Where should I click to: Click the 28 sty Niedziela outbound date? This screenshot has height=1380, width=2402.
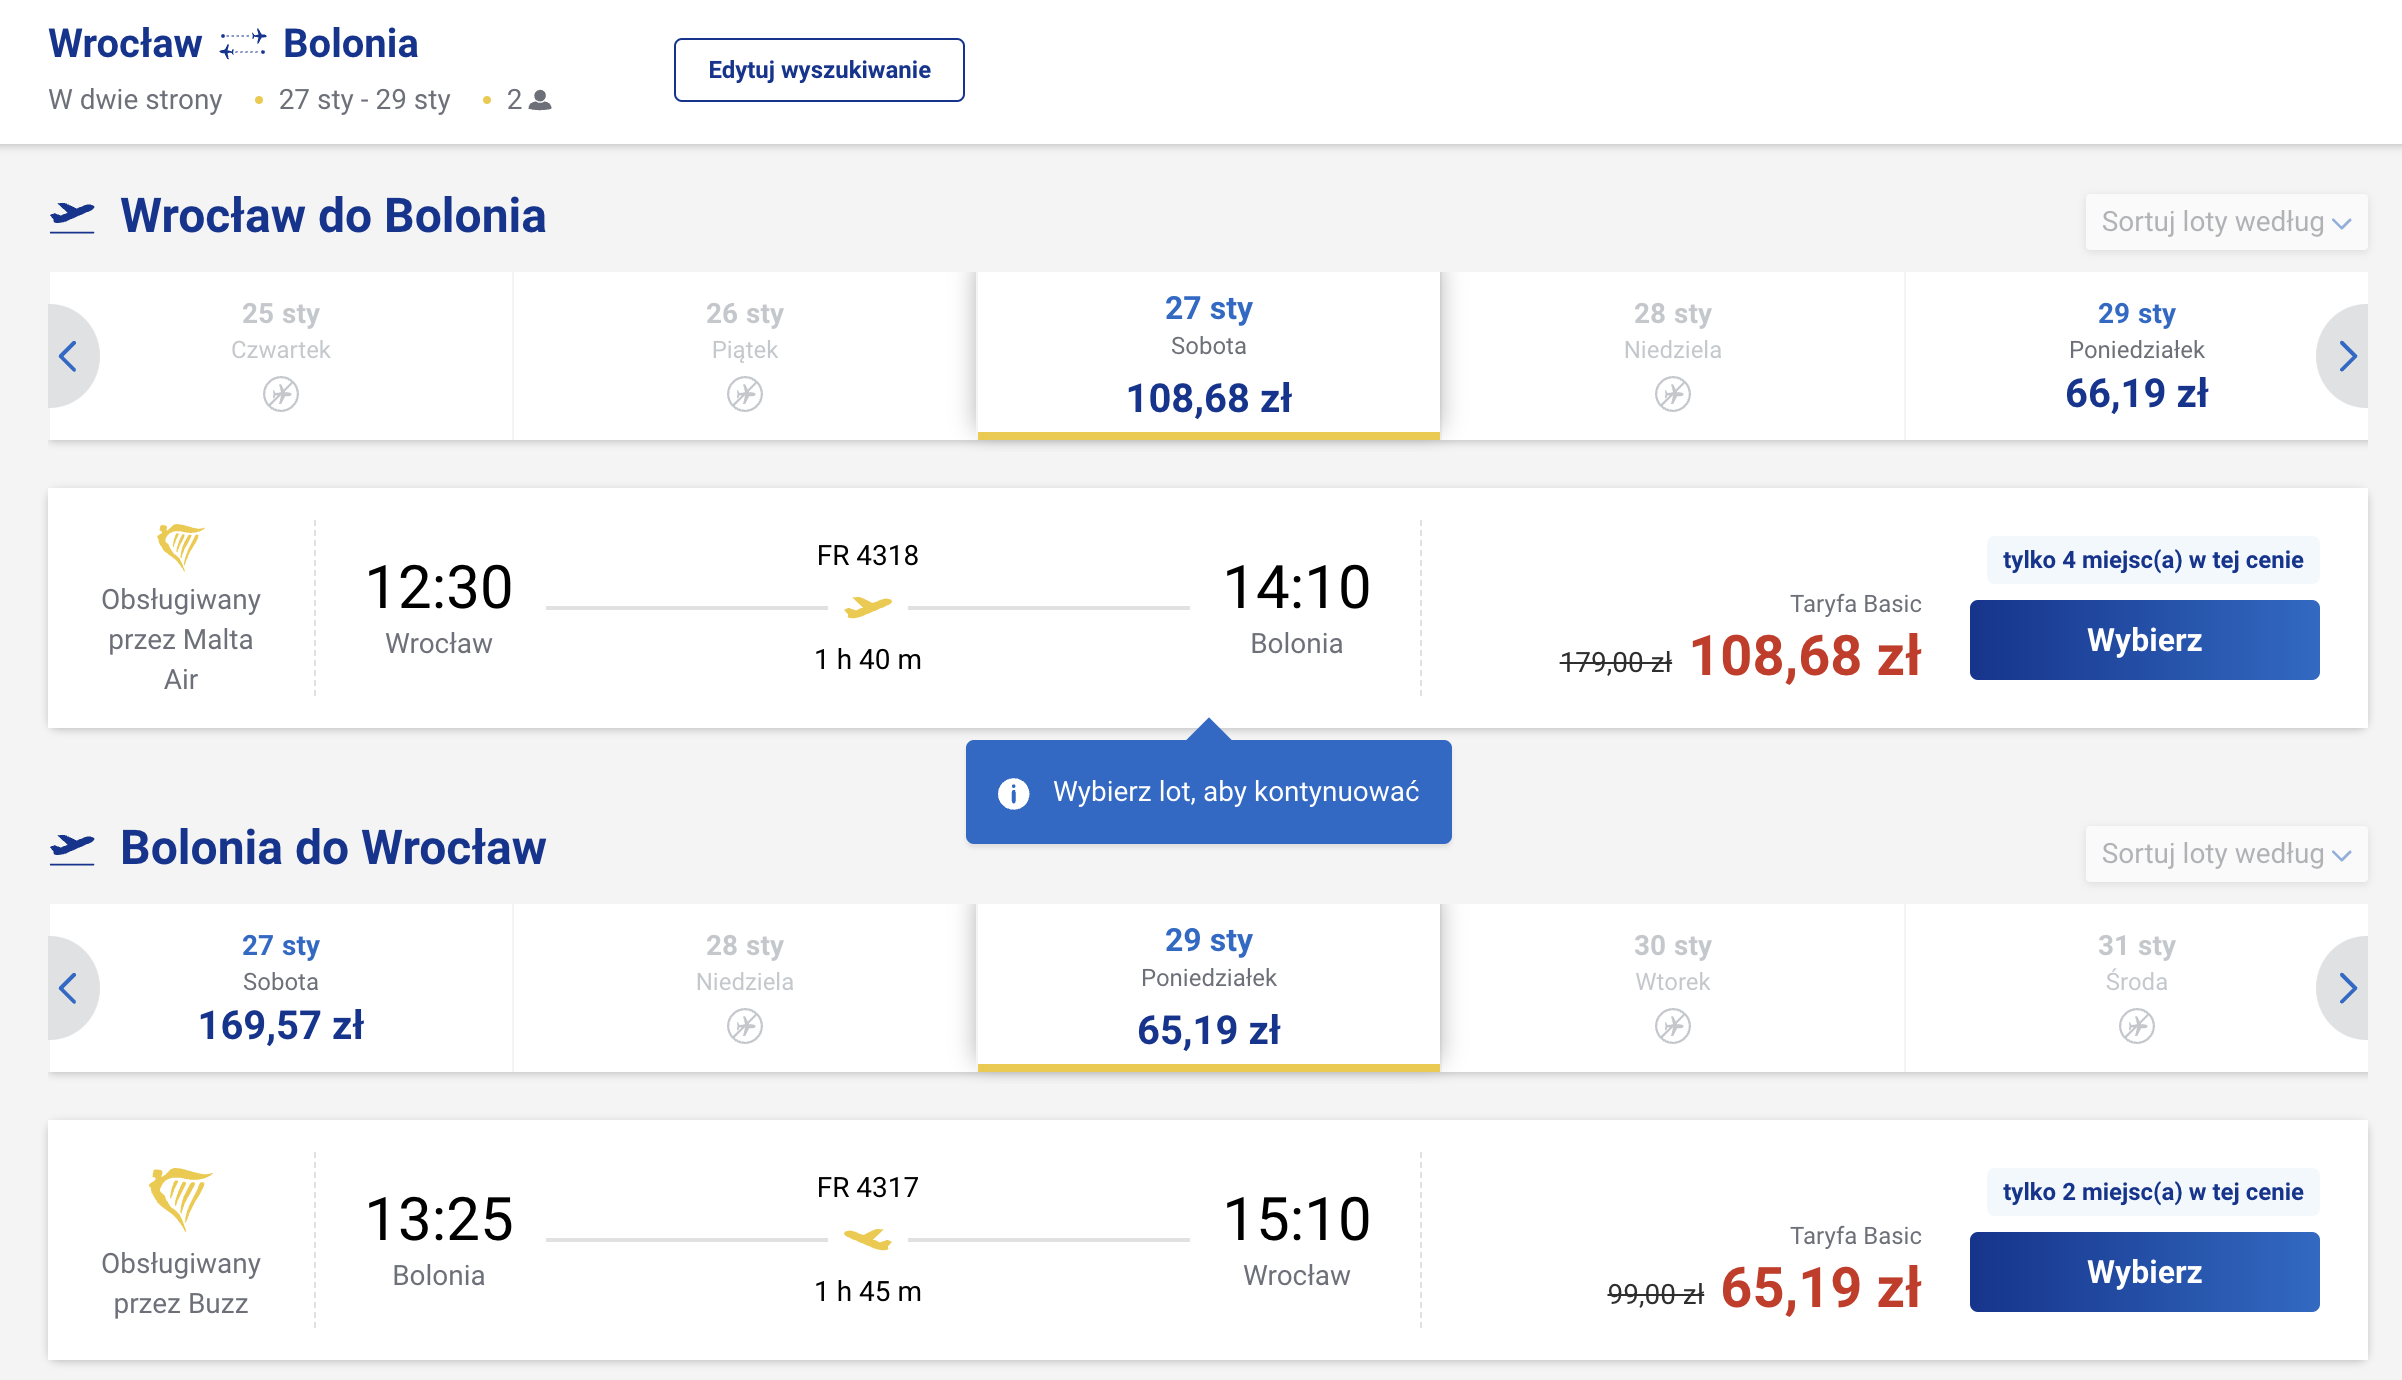point(1673,356)
